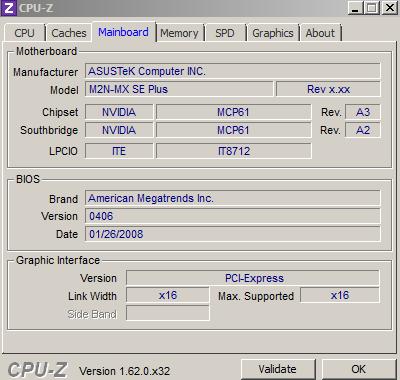Click the Link Width label

coord(92,296)
